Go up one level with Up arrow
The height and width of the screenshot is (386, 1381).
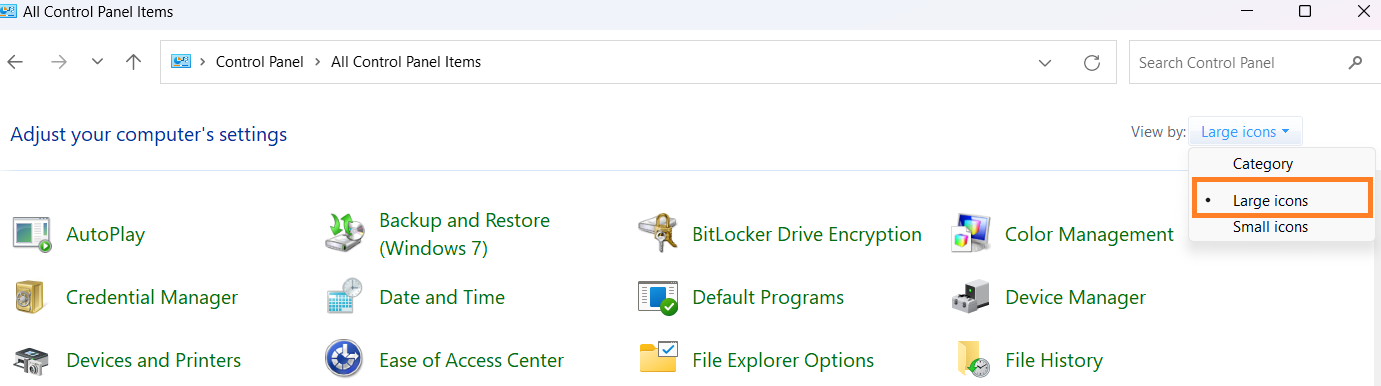coord(133,62)
